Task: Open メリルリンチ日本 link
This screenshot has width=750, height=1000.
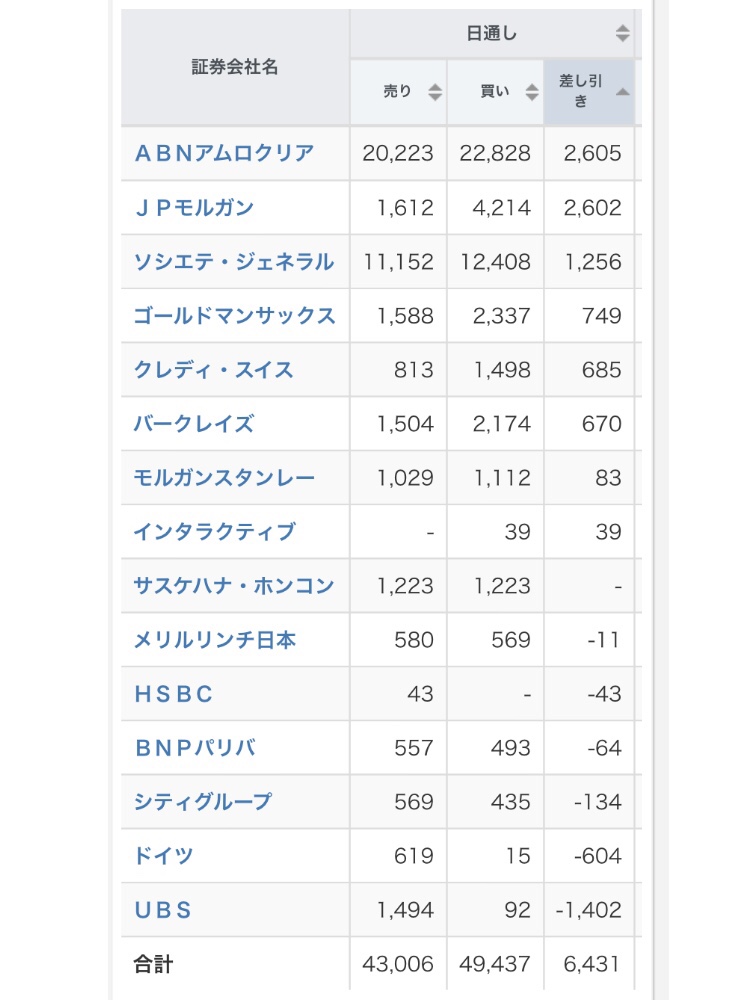Action: pyautogui.click(x=215, y=640)
